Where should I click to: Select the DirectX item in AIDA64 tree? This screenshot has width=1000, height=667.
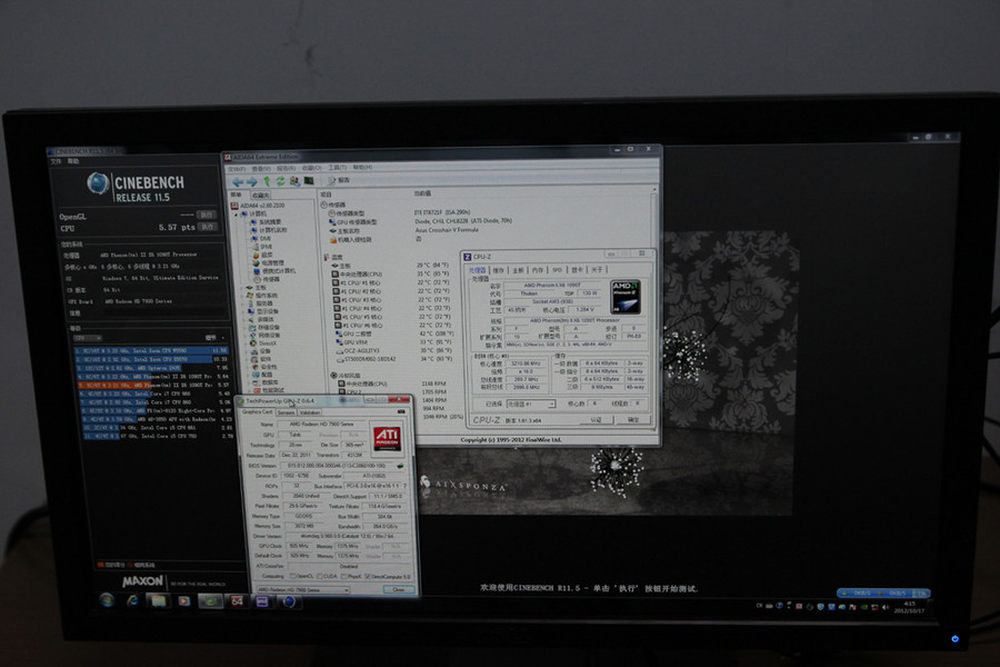261,343
